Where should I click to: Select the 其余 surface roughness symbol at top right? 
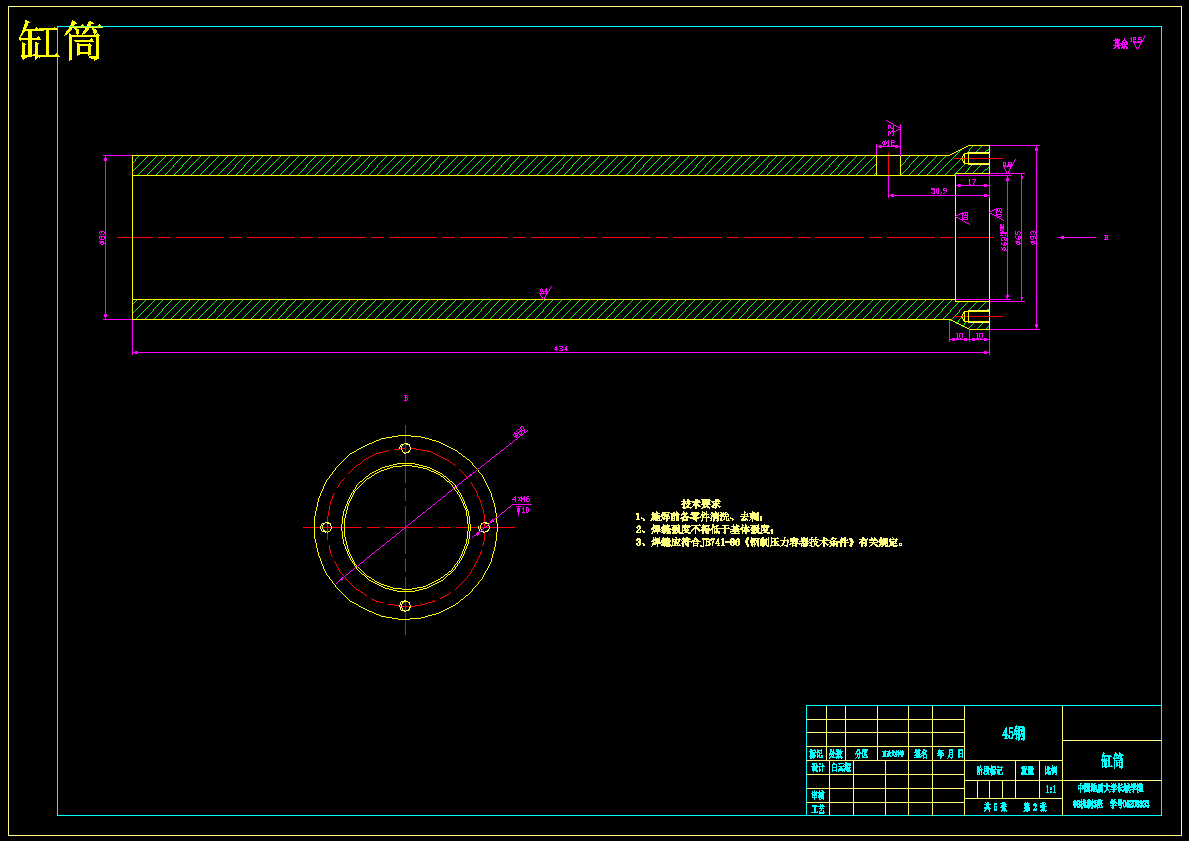[x=1128, y=43]
